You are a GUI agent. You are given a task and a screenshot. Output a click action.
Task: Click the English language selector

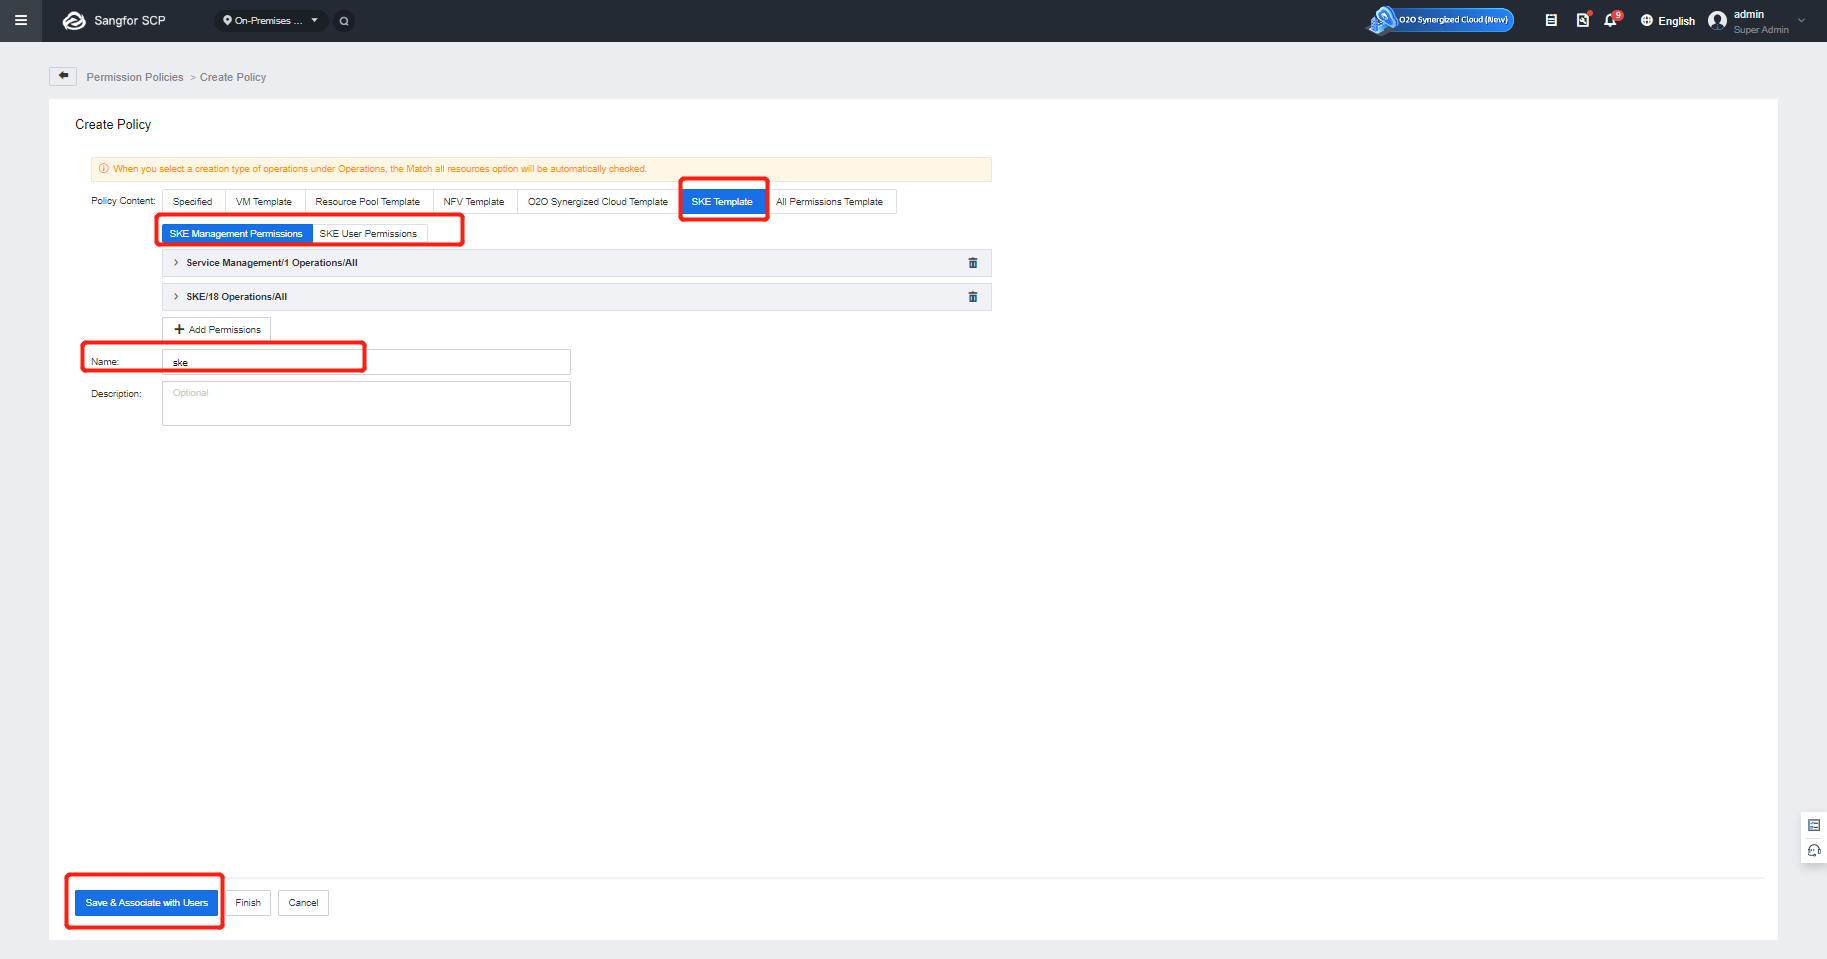(1668, 21)
